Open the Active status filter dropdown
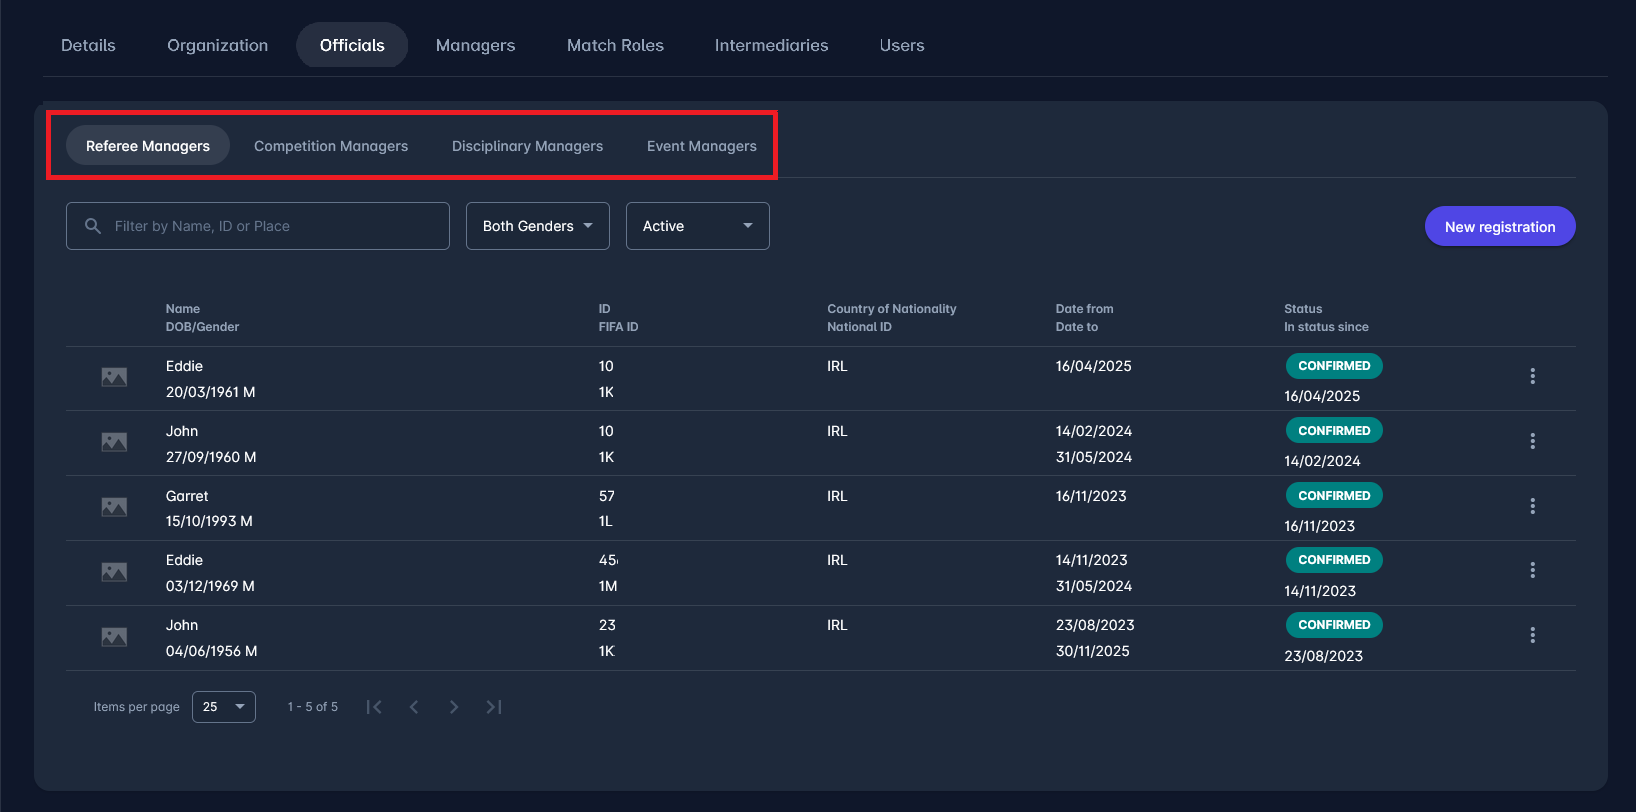The width and height of the screenshot is (1636, 812). coord(697,226)
